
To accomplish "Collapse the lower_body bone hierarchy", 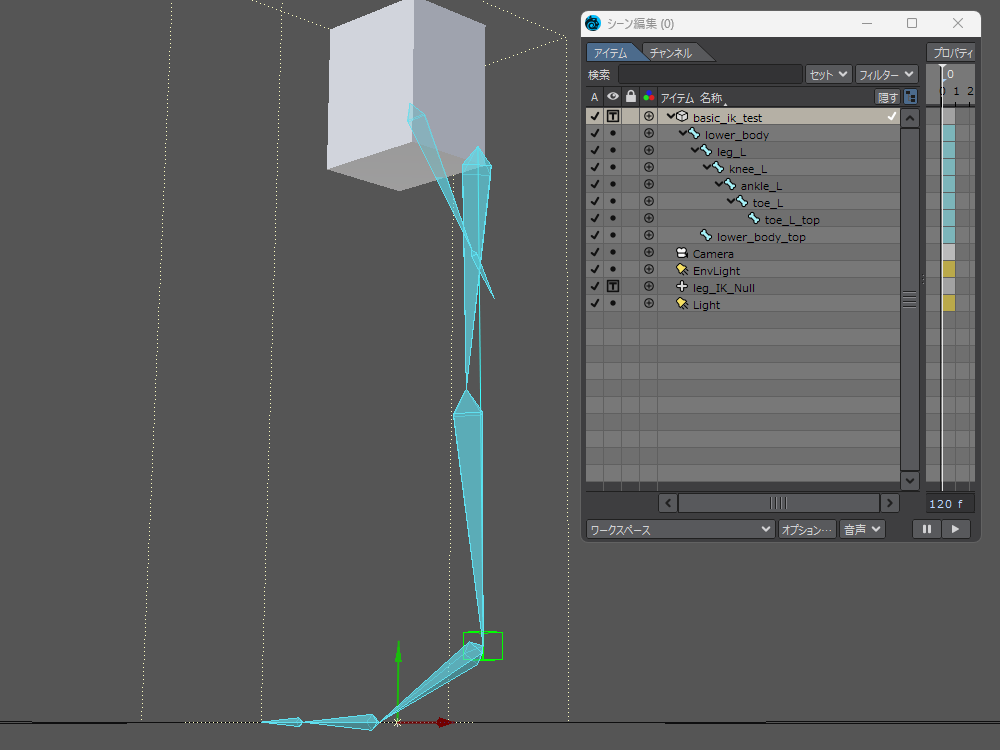I will [x=683, y=134].
